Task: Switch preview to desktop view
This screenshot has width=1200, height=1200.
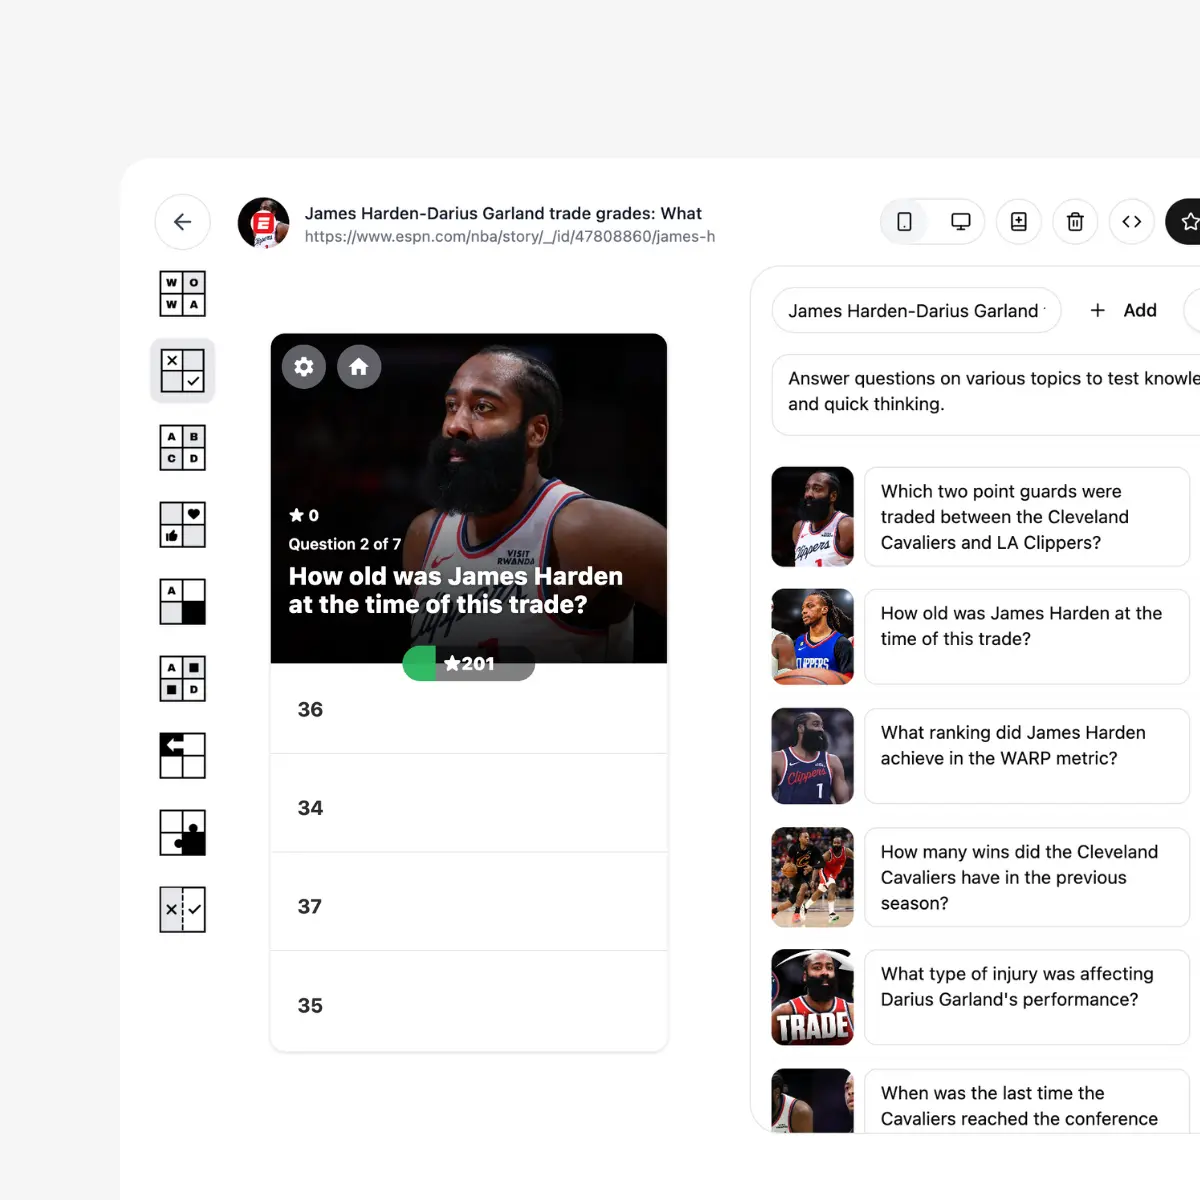Action: [960, 221]
